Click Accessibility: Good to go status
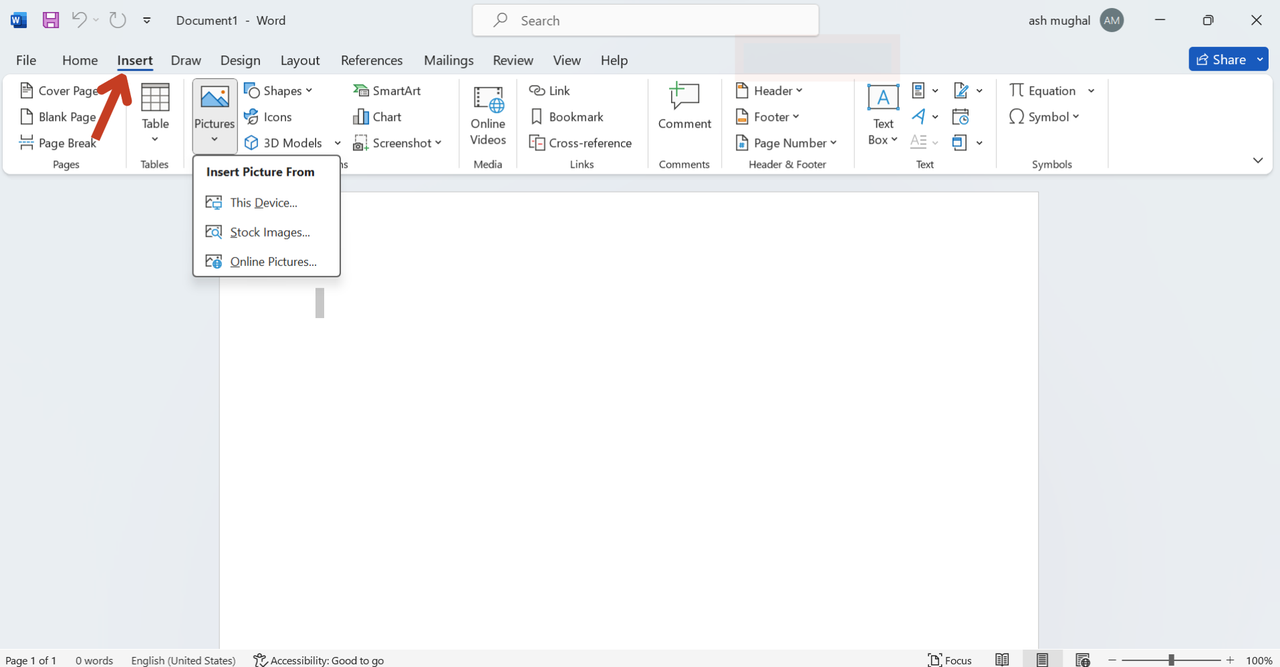The image size is (1280, 667). point(319,660)
